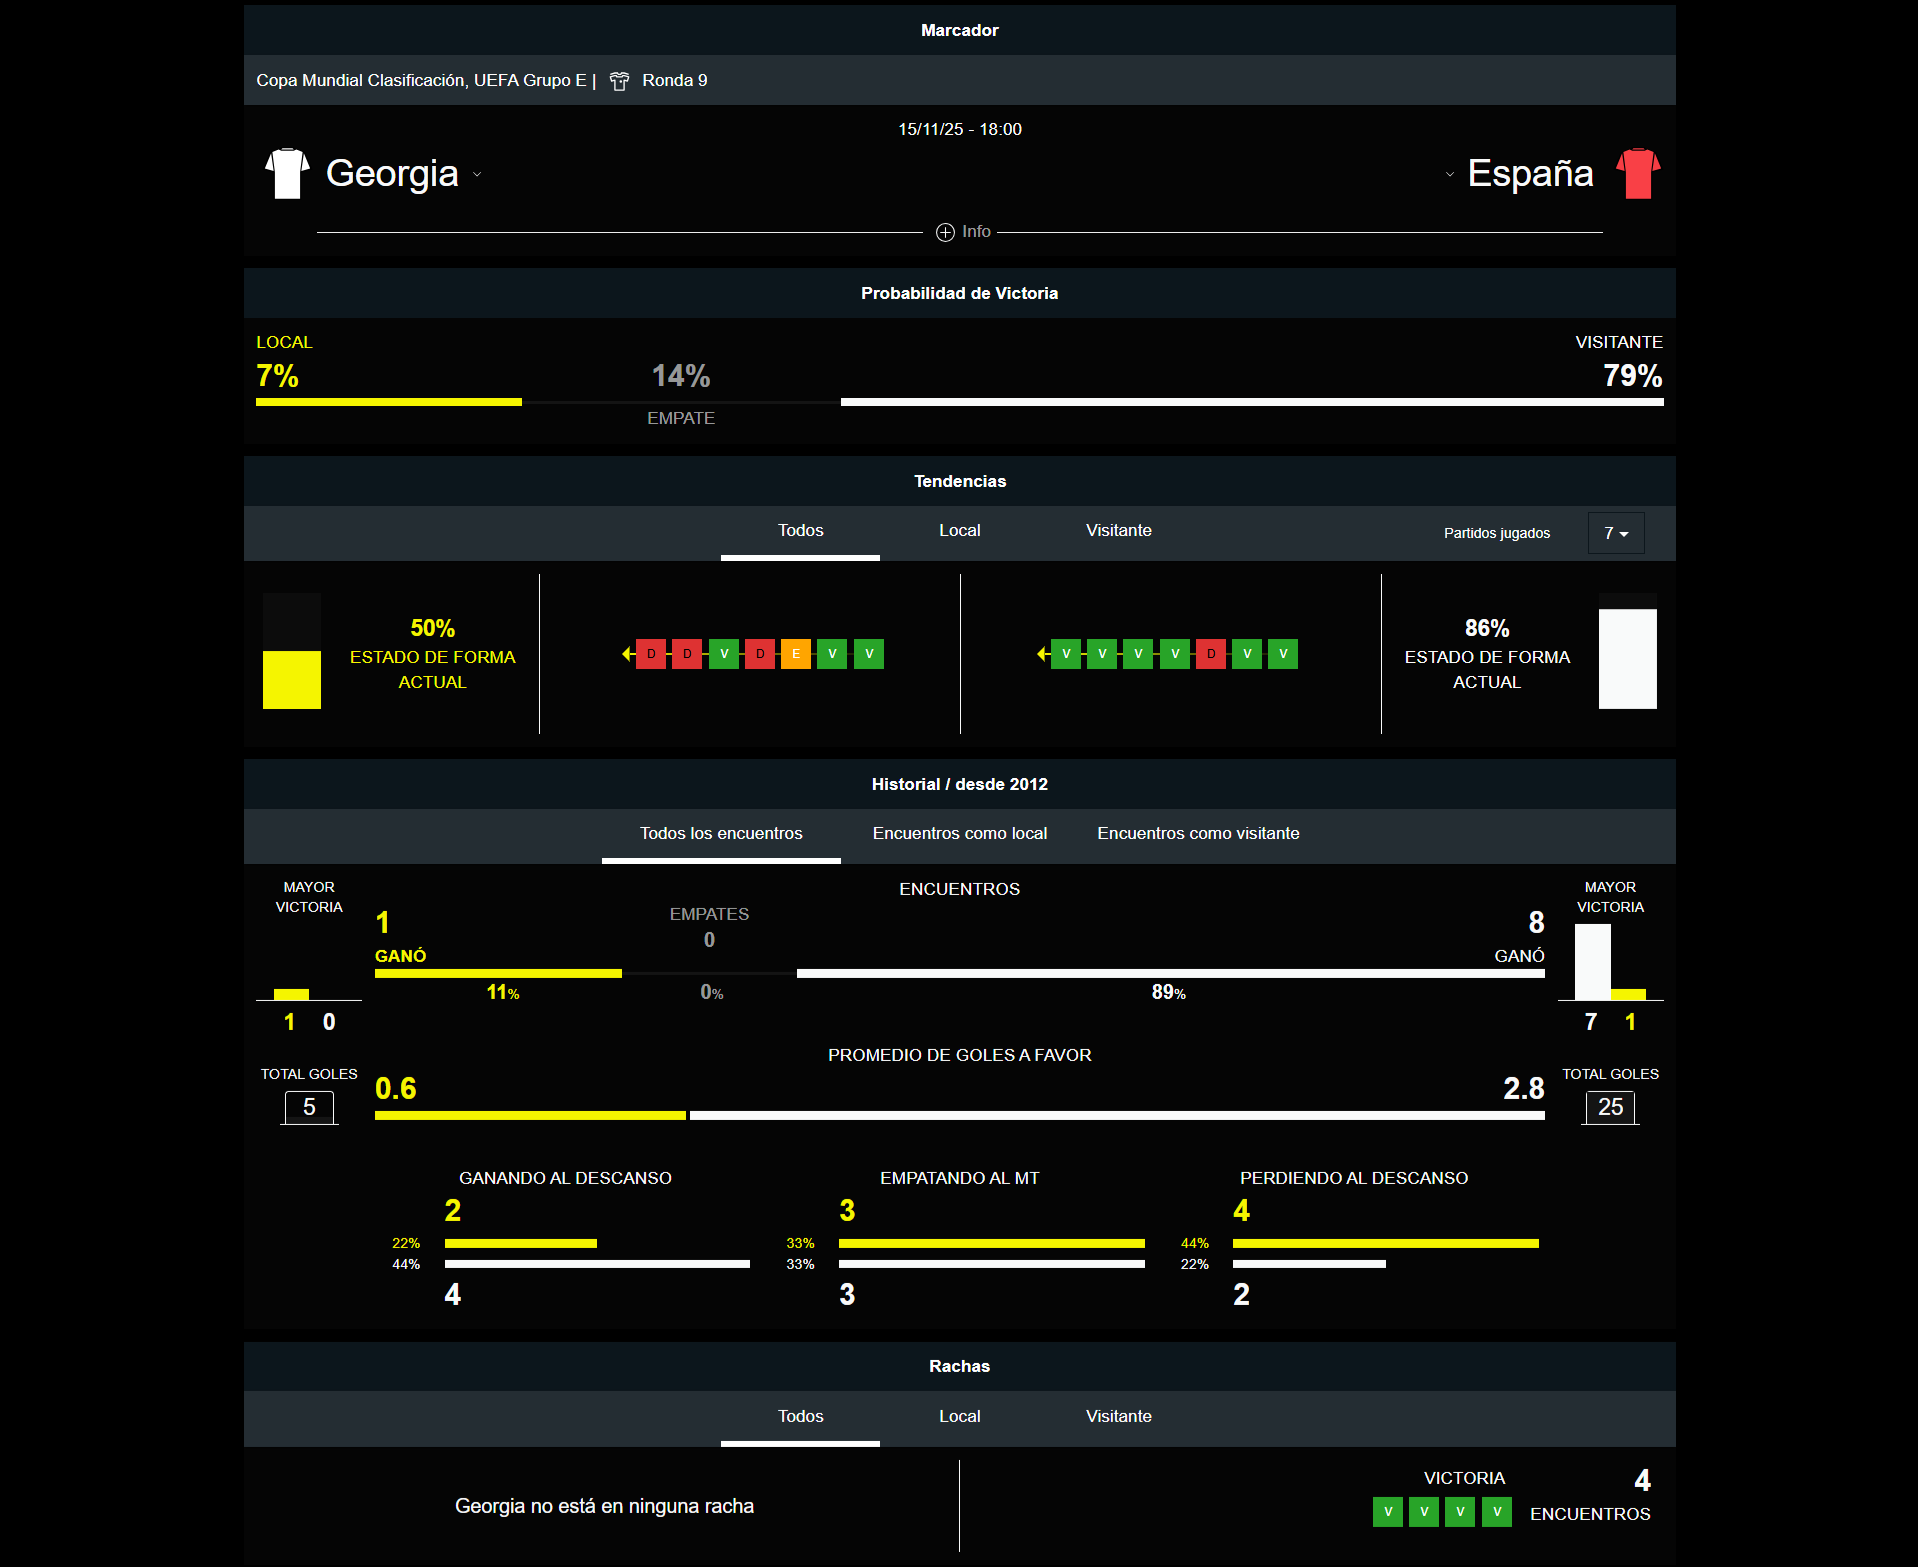Select the Visitante tab in Rachas
Image resolution: width=1918 pixels, height=1567 pixels.
click(1118, 1417)
